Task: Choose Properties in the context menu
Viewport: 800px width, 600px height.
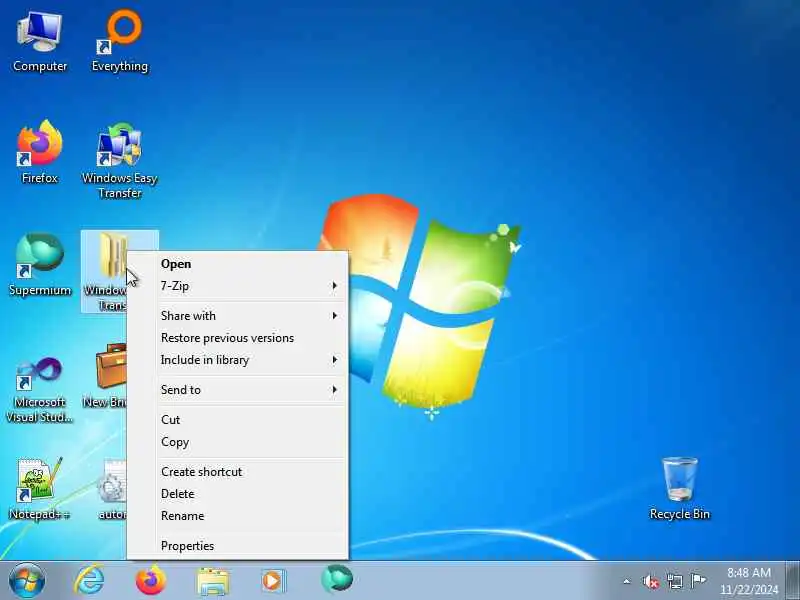Action: 238,546
